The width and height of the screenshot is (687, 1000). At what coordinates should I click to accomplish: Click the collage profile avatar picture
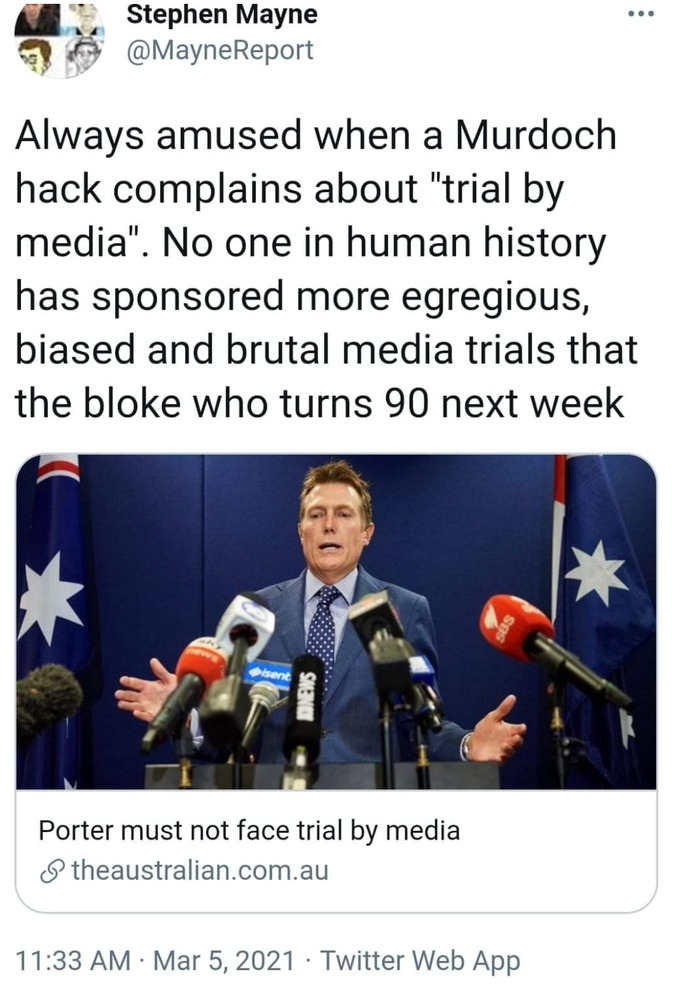point(59,40)
